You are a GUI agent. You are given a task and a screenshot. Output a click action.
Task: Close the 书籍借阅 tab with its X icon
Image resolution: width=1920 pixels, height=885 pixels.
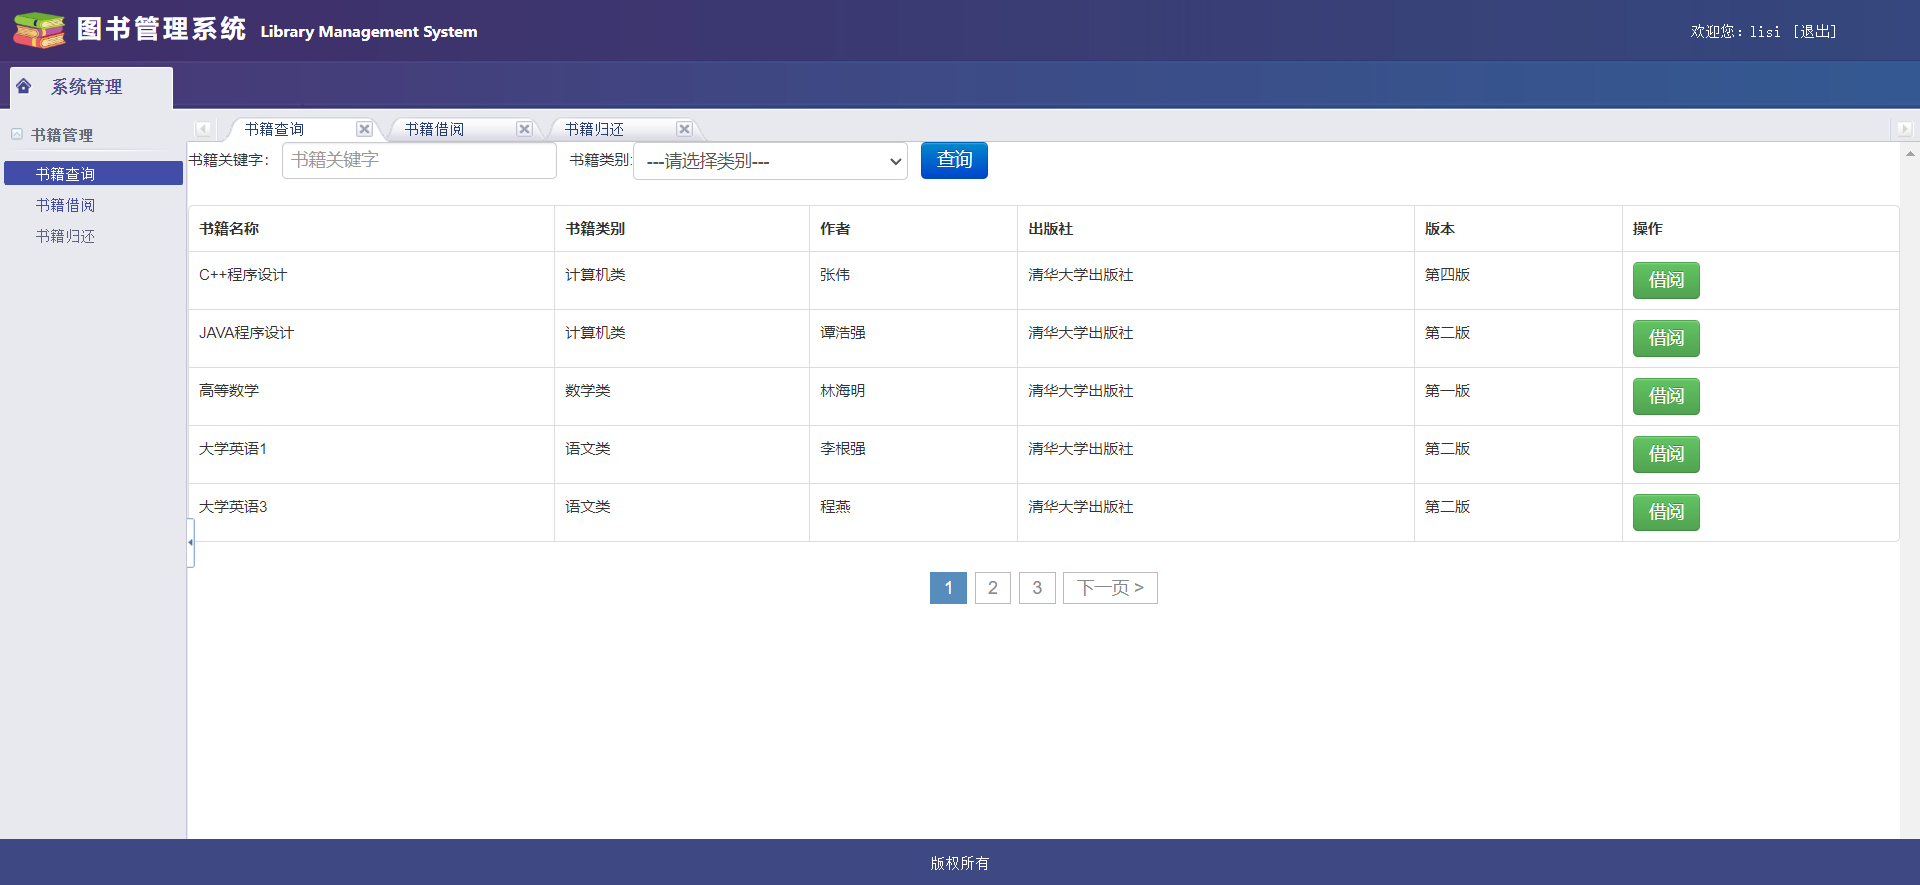(524, 129)
